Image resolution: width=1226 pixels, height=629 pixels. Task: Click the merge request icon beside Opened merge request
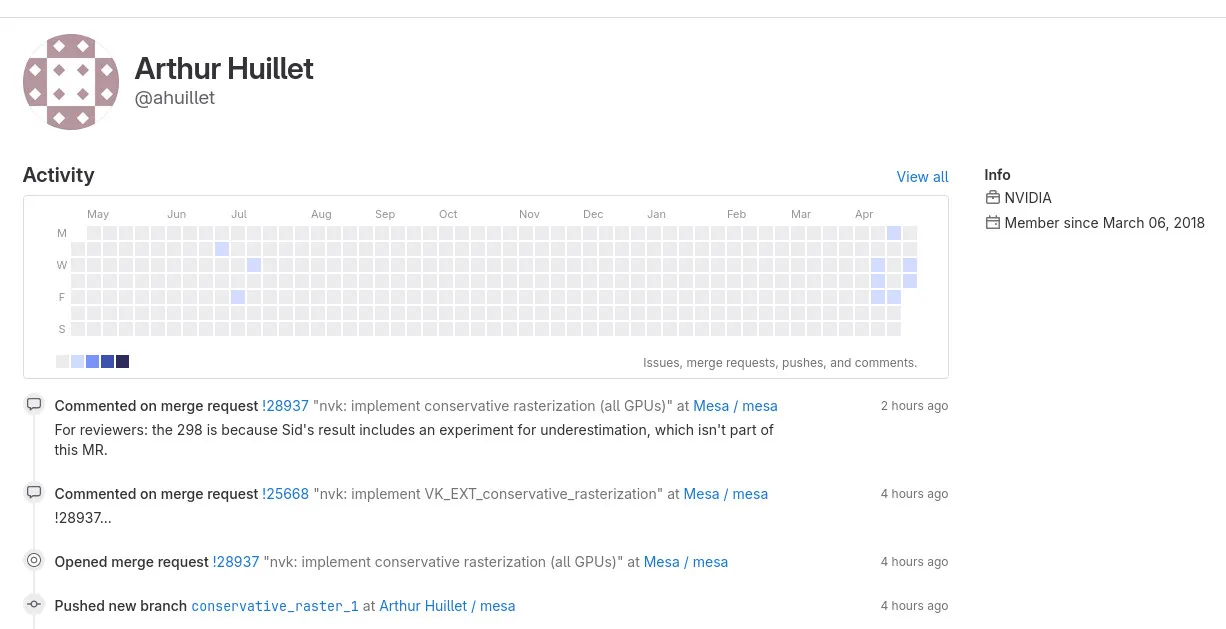tap(34, 561)
